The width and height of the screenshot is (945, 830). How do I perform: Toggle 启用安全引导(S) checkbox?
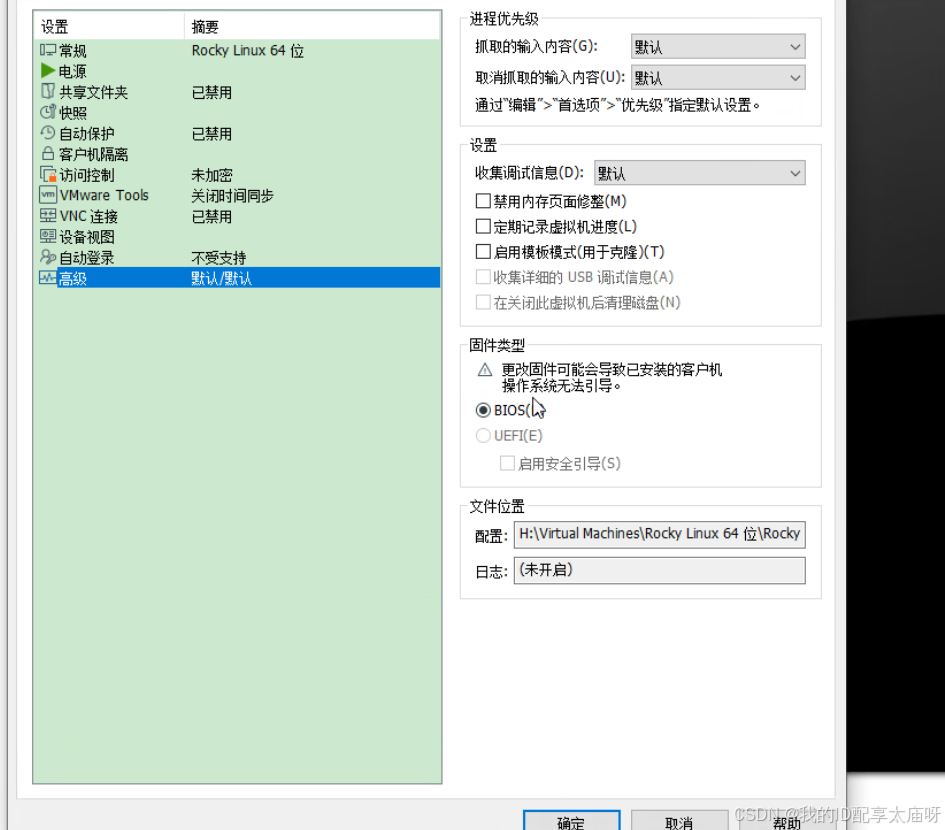tap(507, 463)
